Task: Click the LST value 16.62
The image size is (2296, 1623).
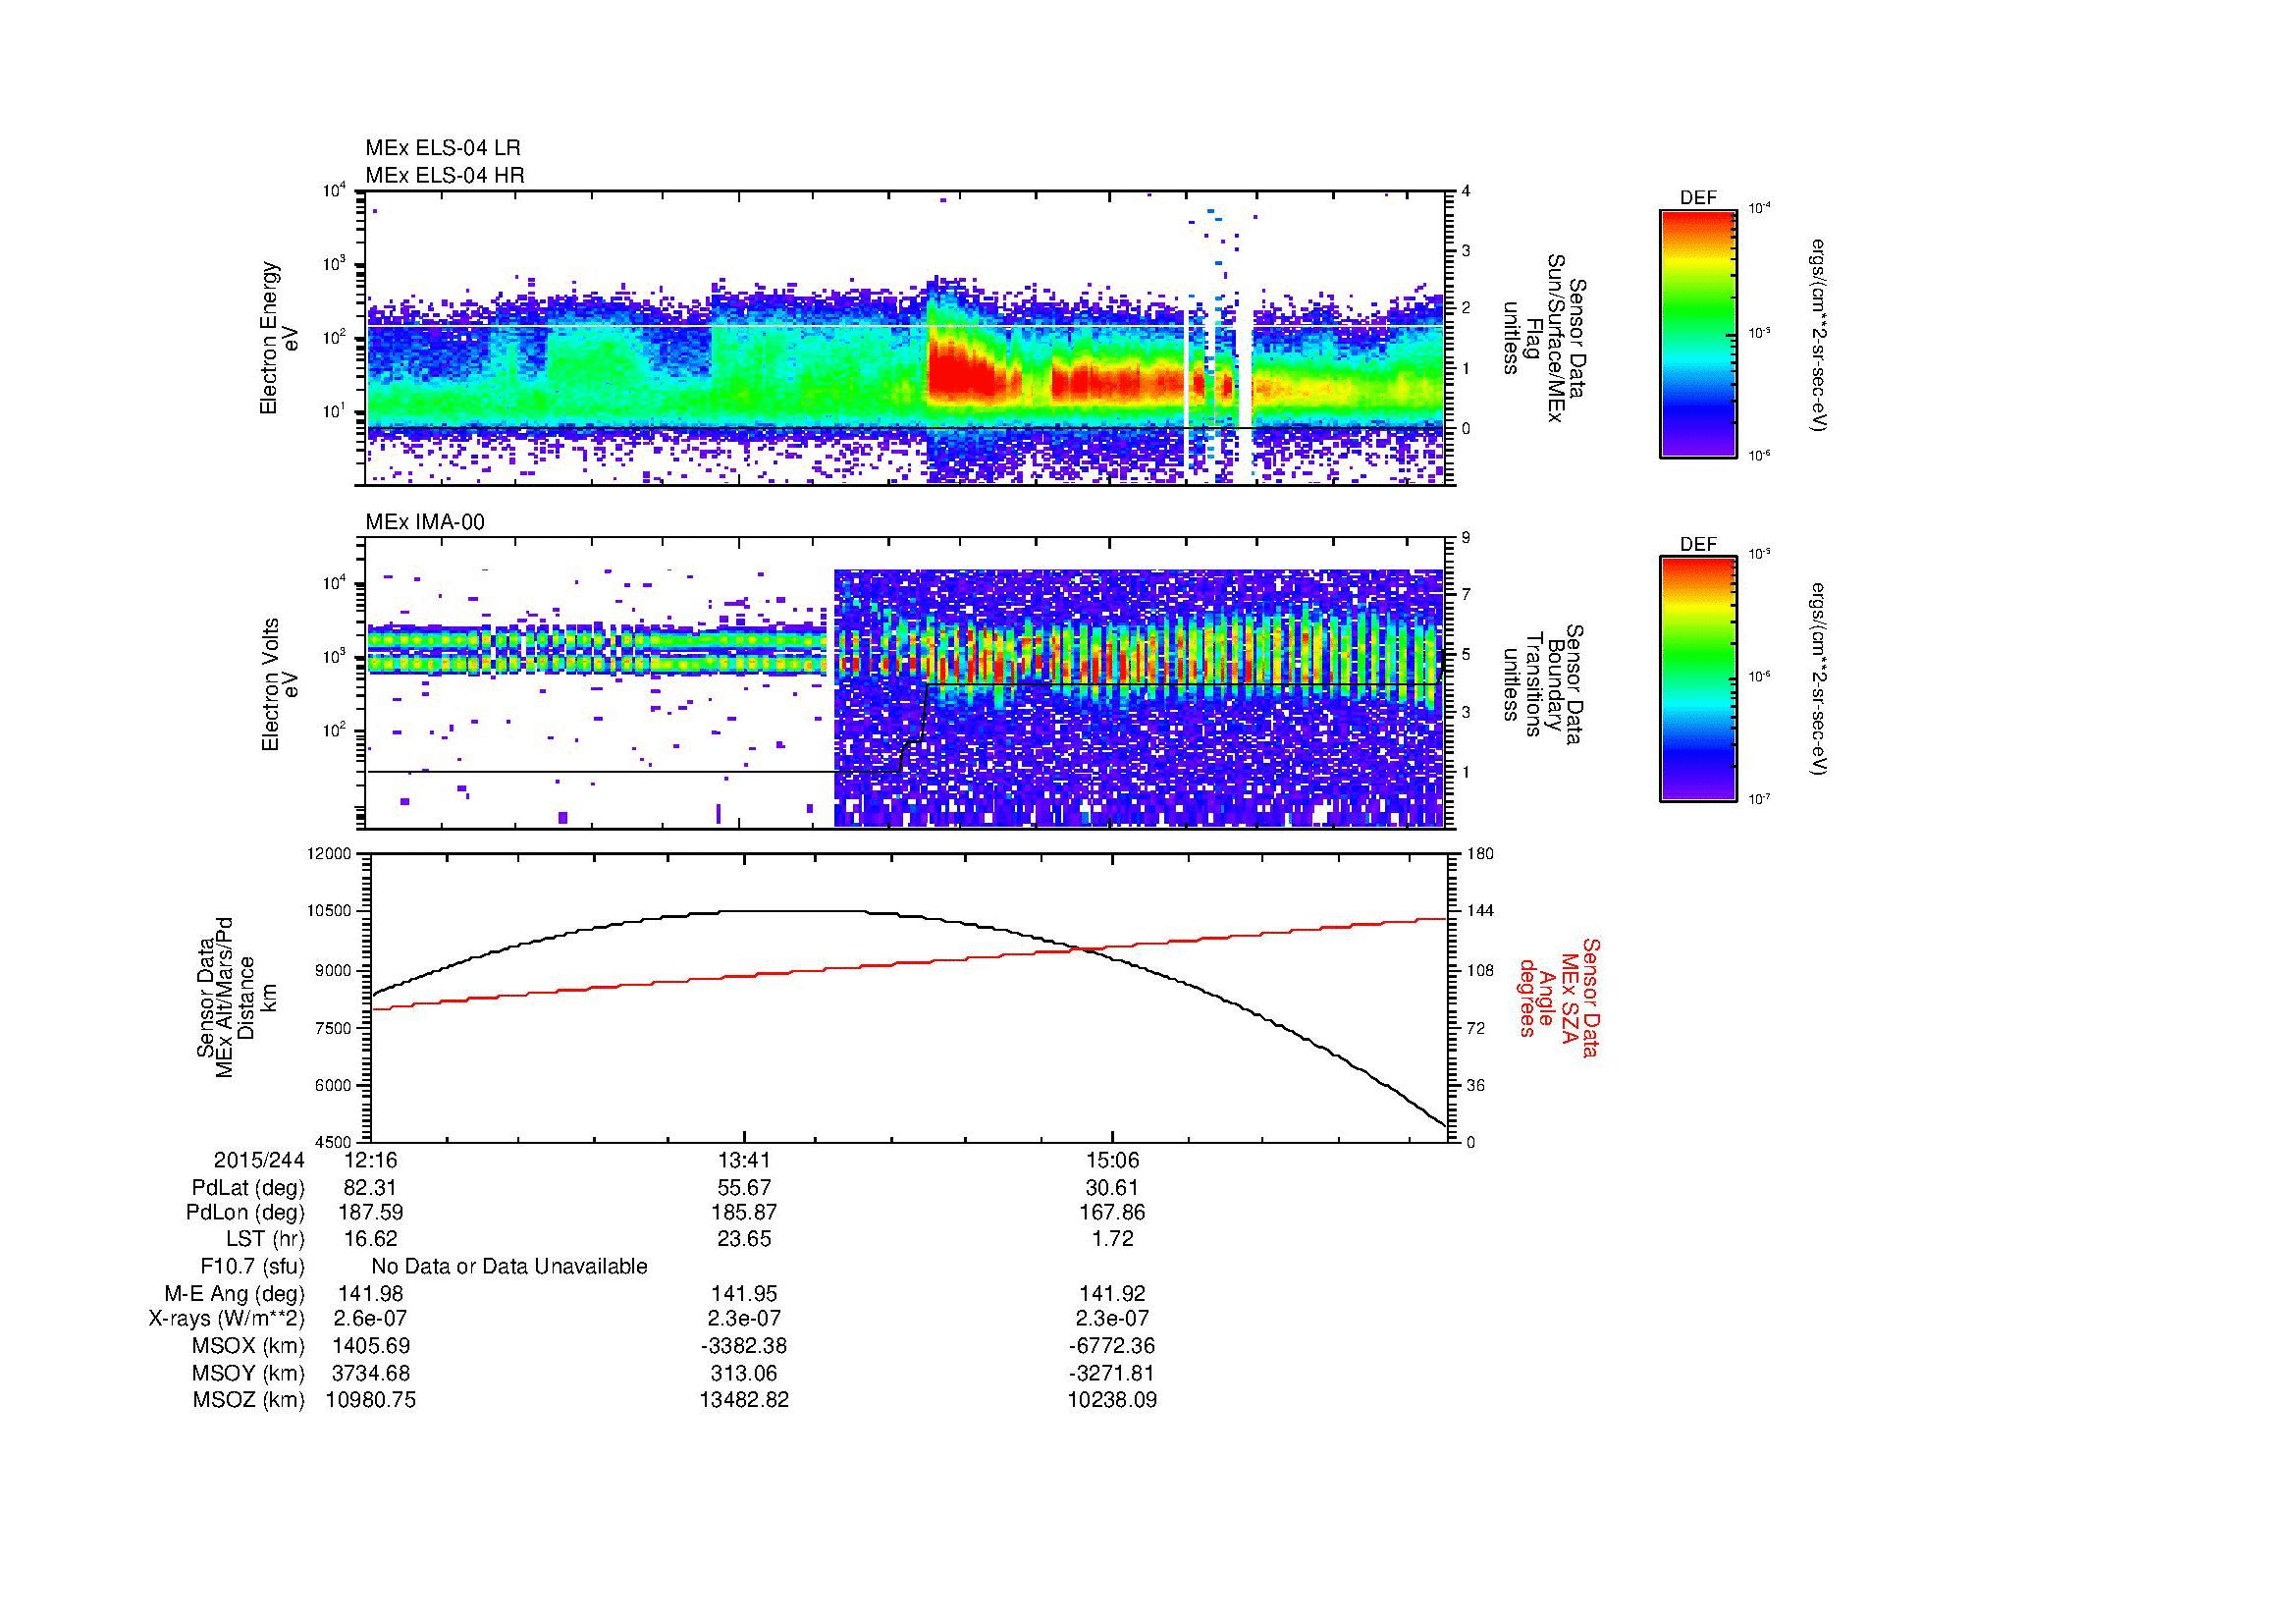Action: point(370,1239)
